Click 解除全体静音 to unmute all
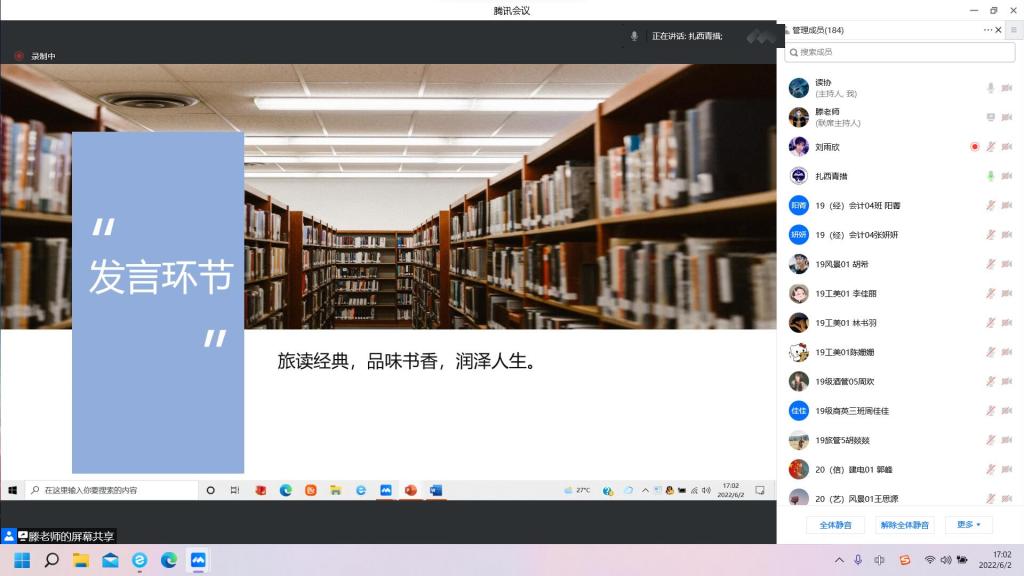This screenshot has width=1024, height=576. pos(904,524)
